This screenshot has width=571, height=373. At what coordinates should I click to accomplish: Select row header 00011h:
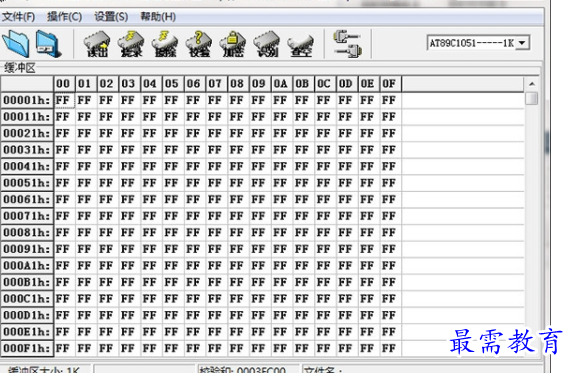tap(27, 117)
